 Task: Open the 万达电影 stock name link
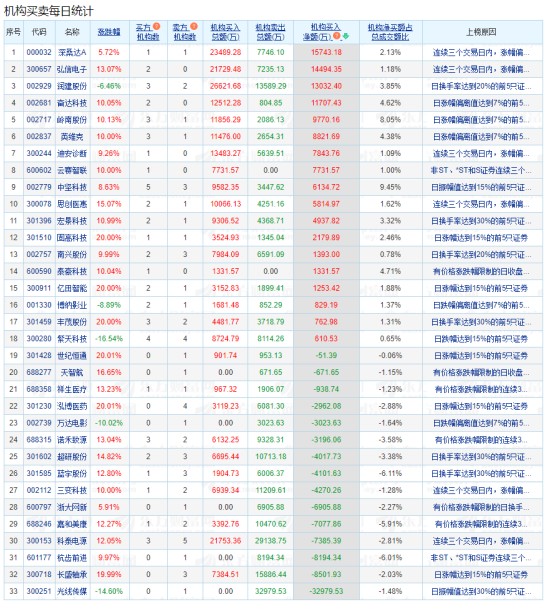(72, 423)
